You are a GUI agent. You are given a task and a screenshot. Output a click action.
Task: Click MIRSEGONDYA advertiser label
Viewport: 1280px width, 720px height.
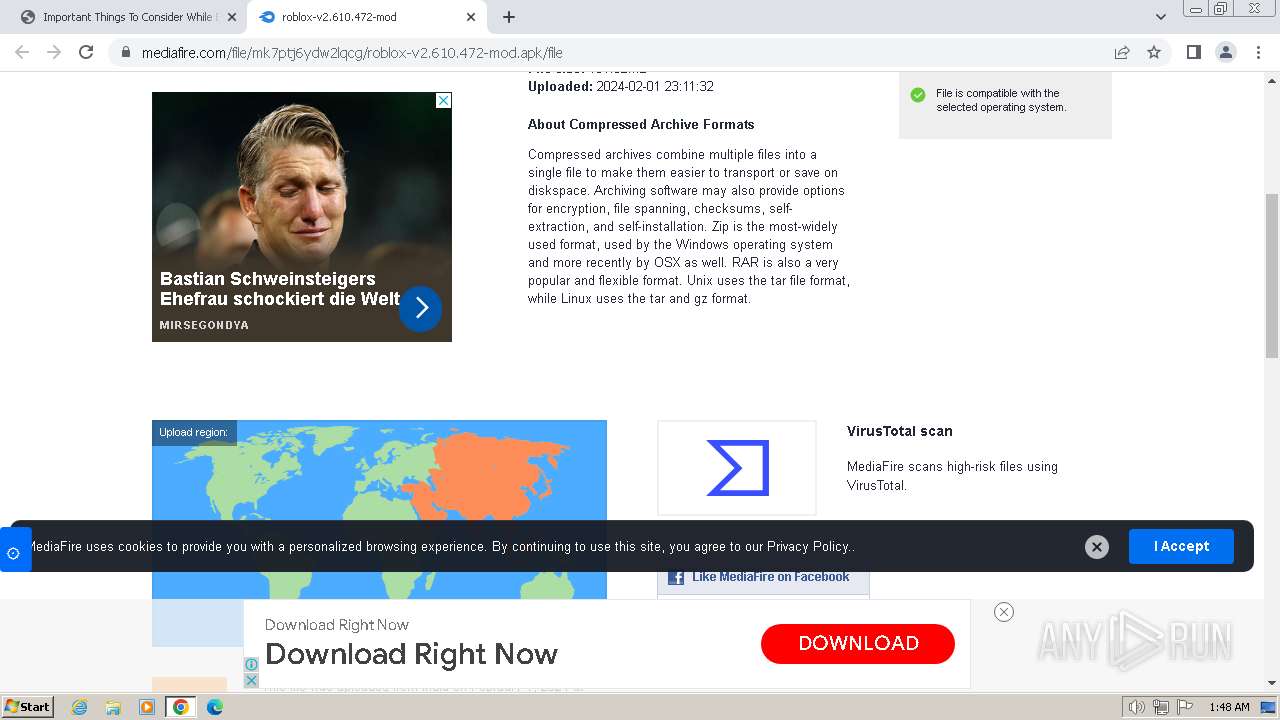coord(204,325)
